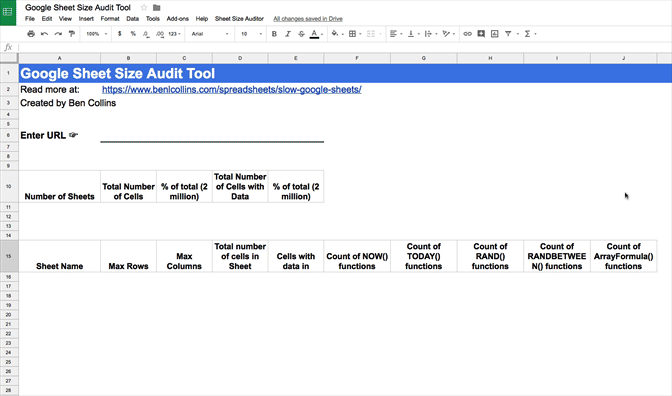672x396 pixels.
Task: Click the insert chart icon
Action: coord(495,34)
